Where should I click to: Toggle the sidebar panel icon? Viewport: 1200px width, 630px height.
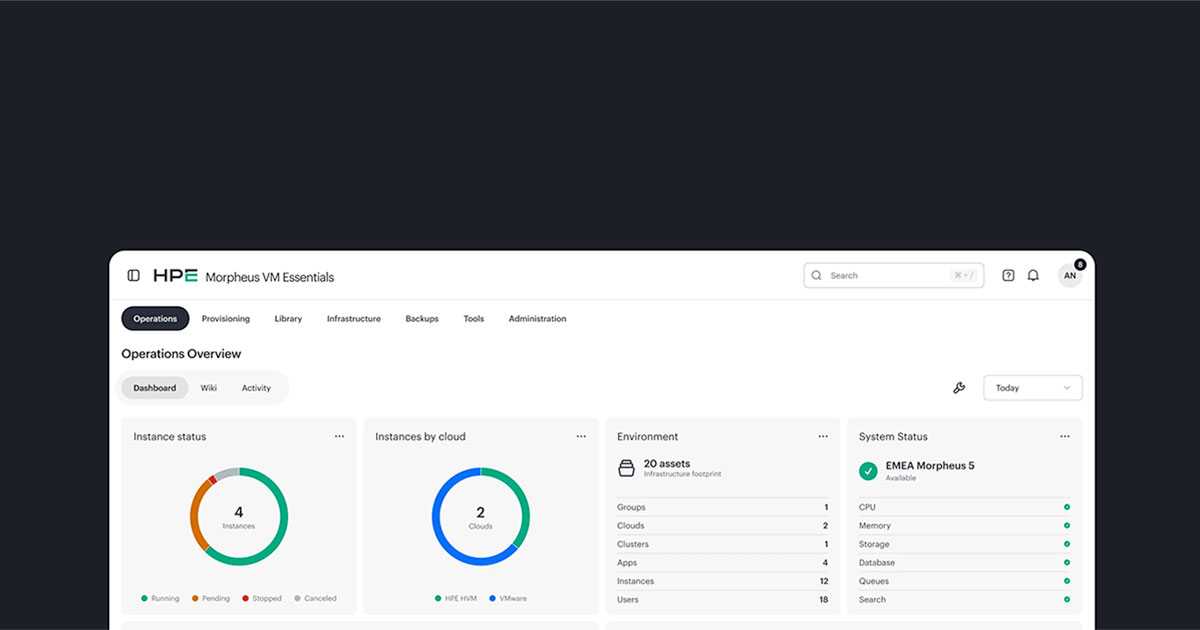[134, 276]
